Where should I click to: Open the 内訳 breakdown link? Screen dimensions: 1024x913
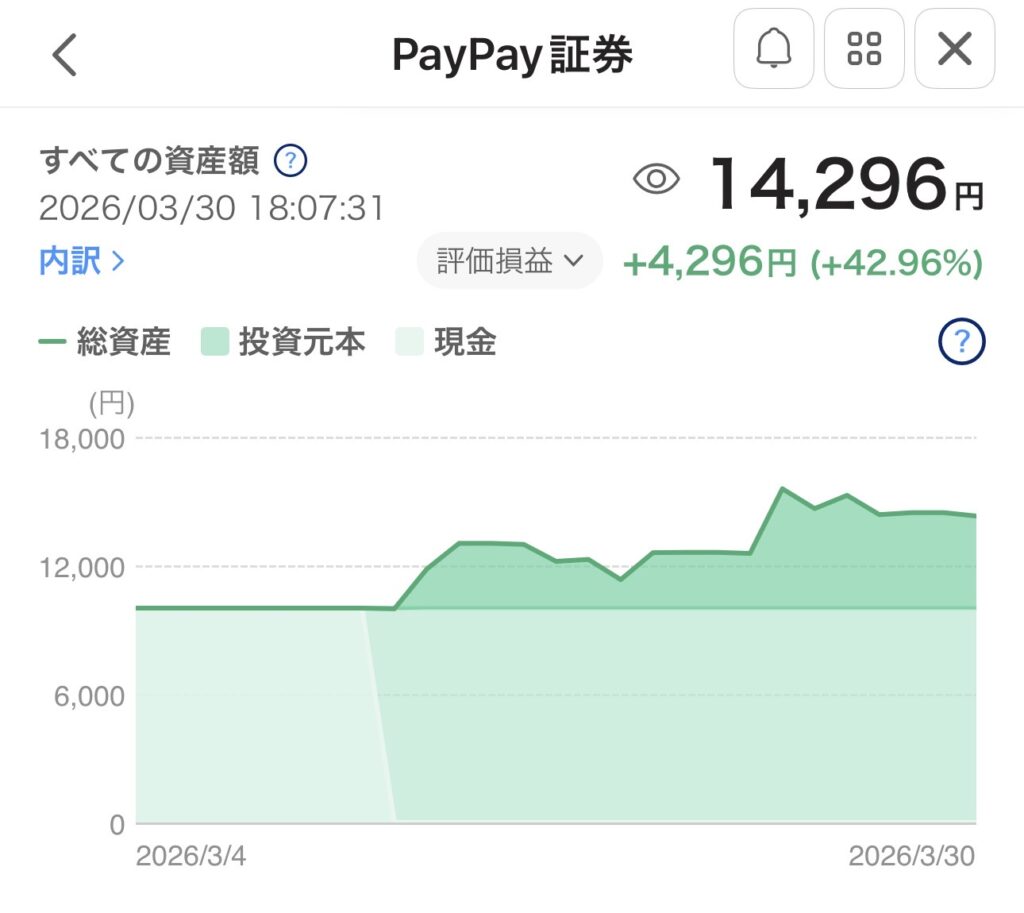point(82,262)
